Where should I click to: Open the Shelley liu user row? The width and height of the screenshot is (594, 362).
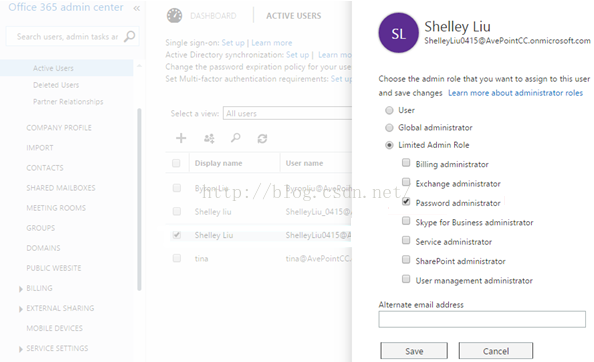point(213,212)
